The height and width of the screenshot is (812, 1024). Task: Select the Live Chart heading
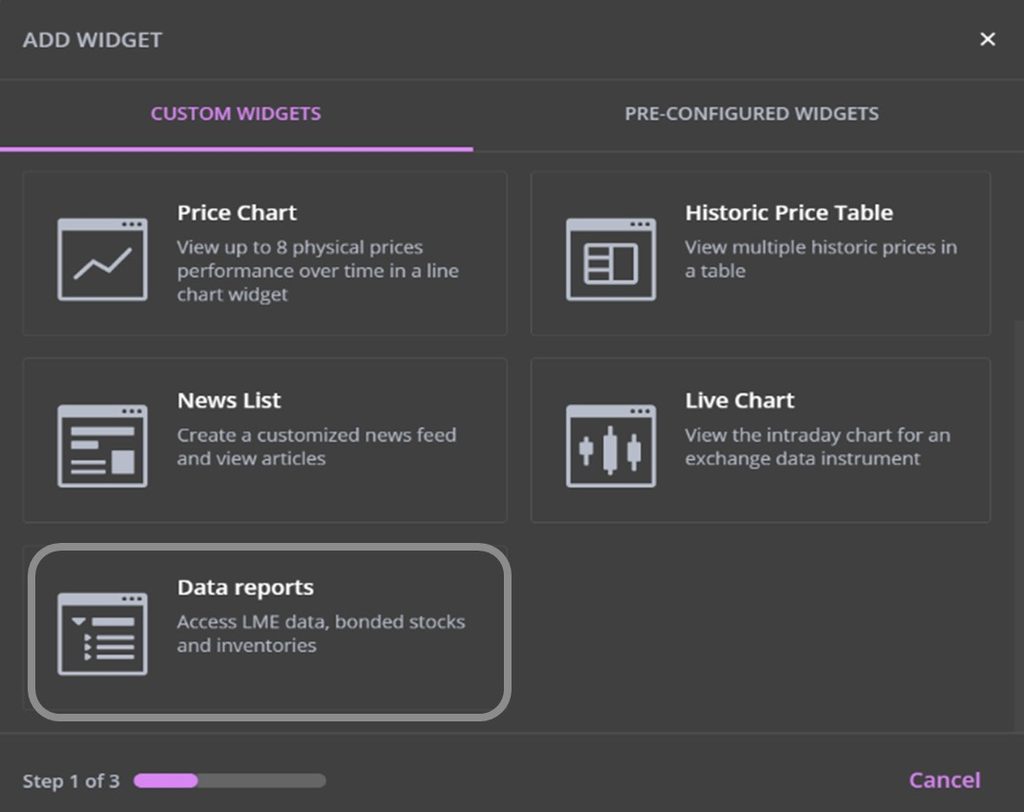pos(739,400)
